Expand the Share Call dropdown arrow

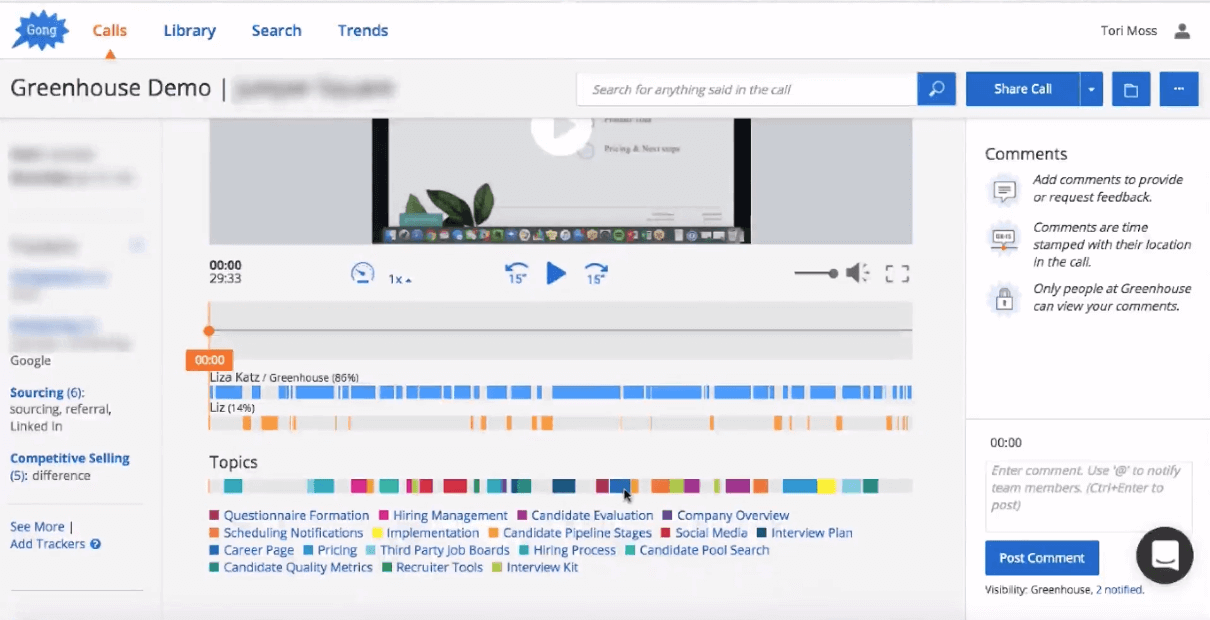[1091, 89]
